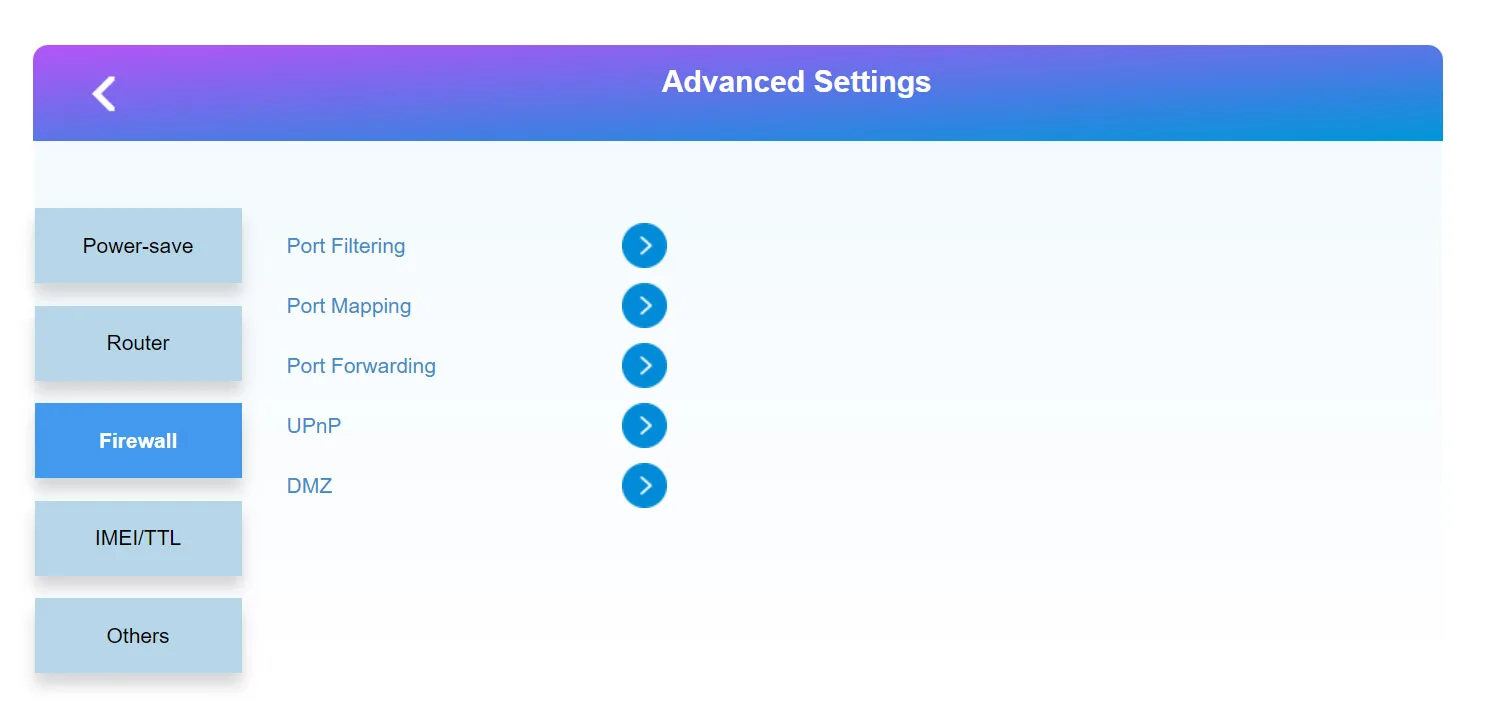
Task: Select the Firewall tab
Action: click(138, 441)
